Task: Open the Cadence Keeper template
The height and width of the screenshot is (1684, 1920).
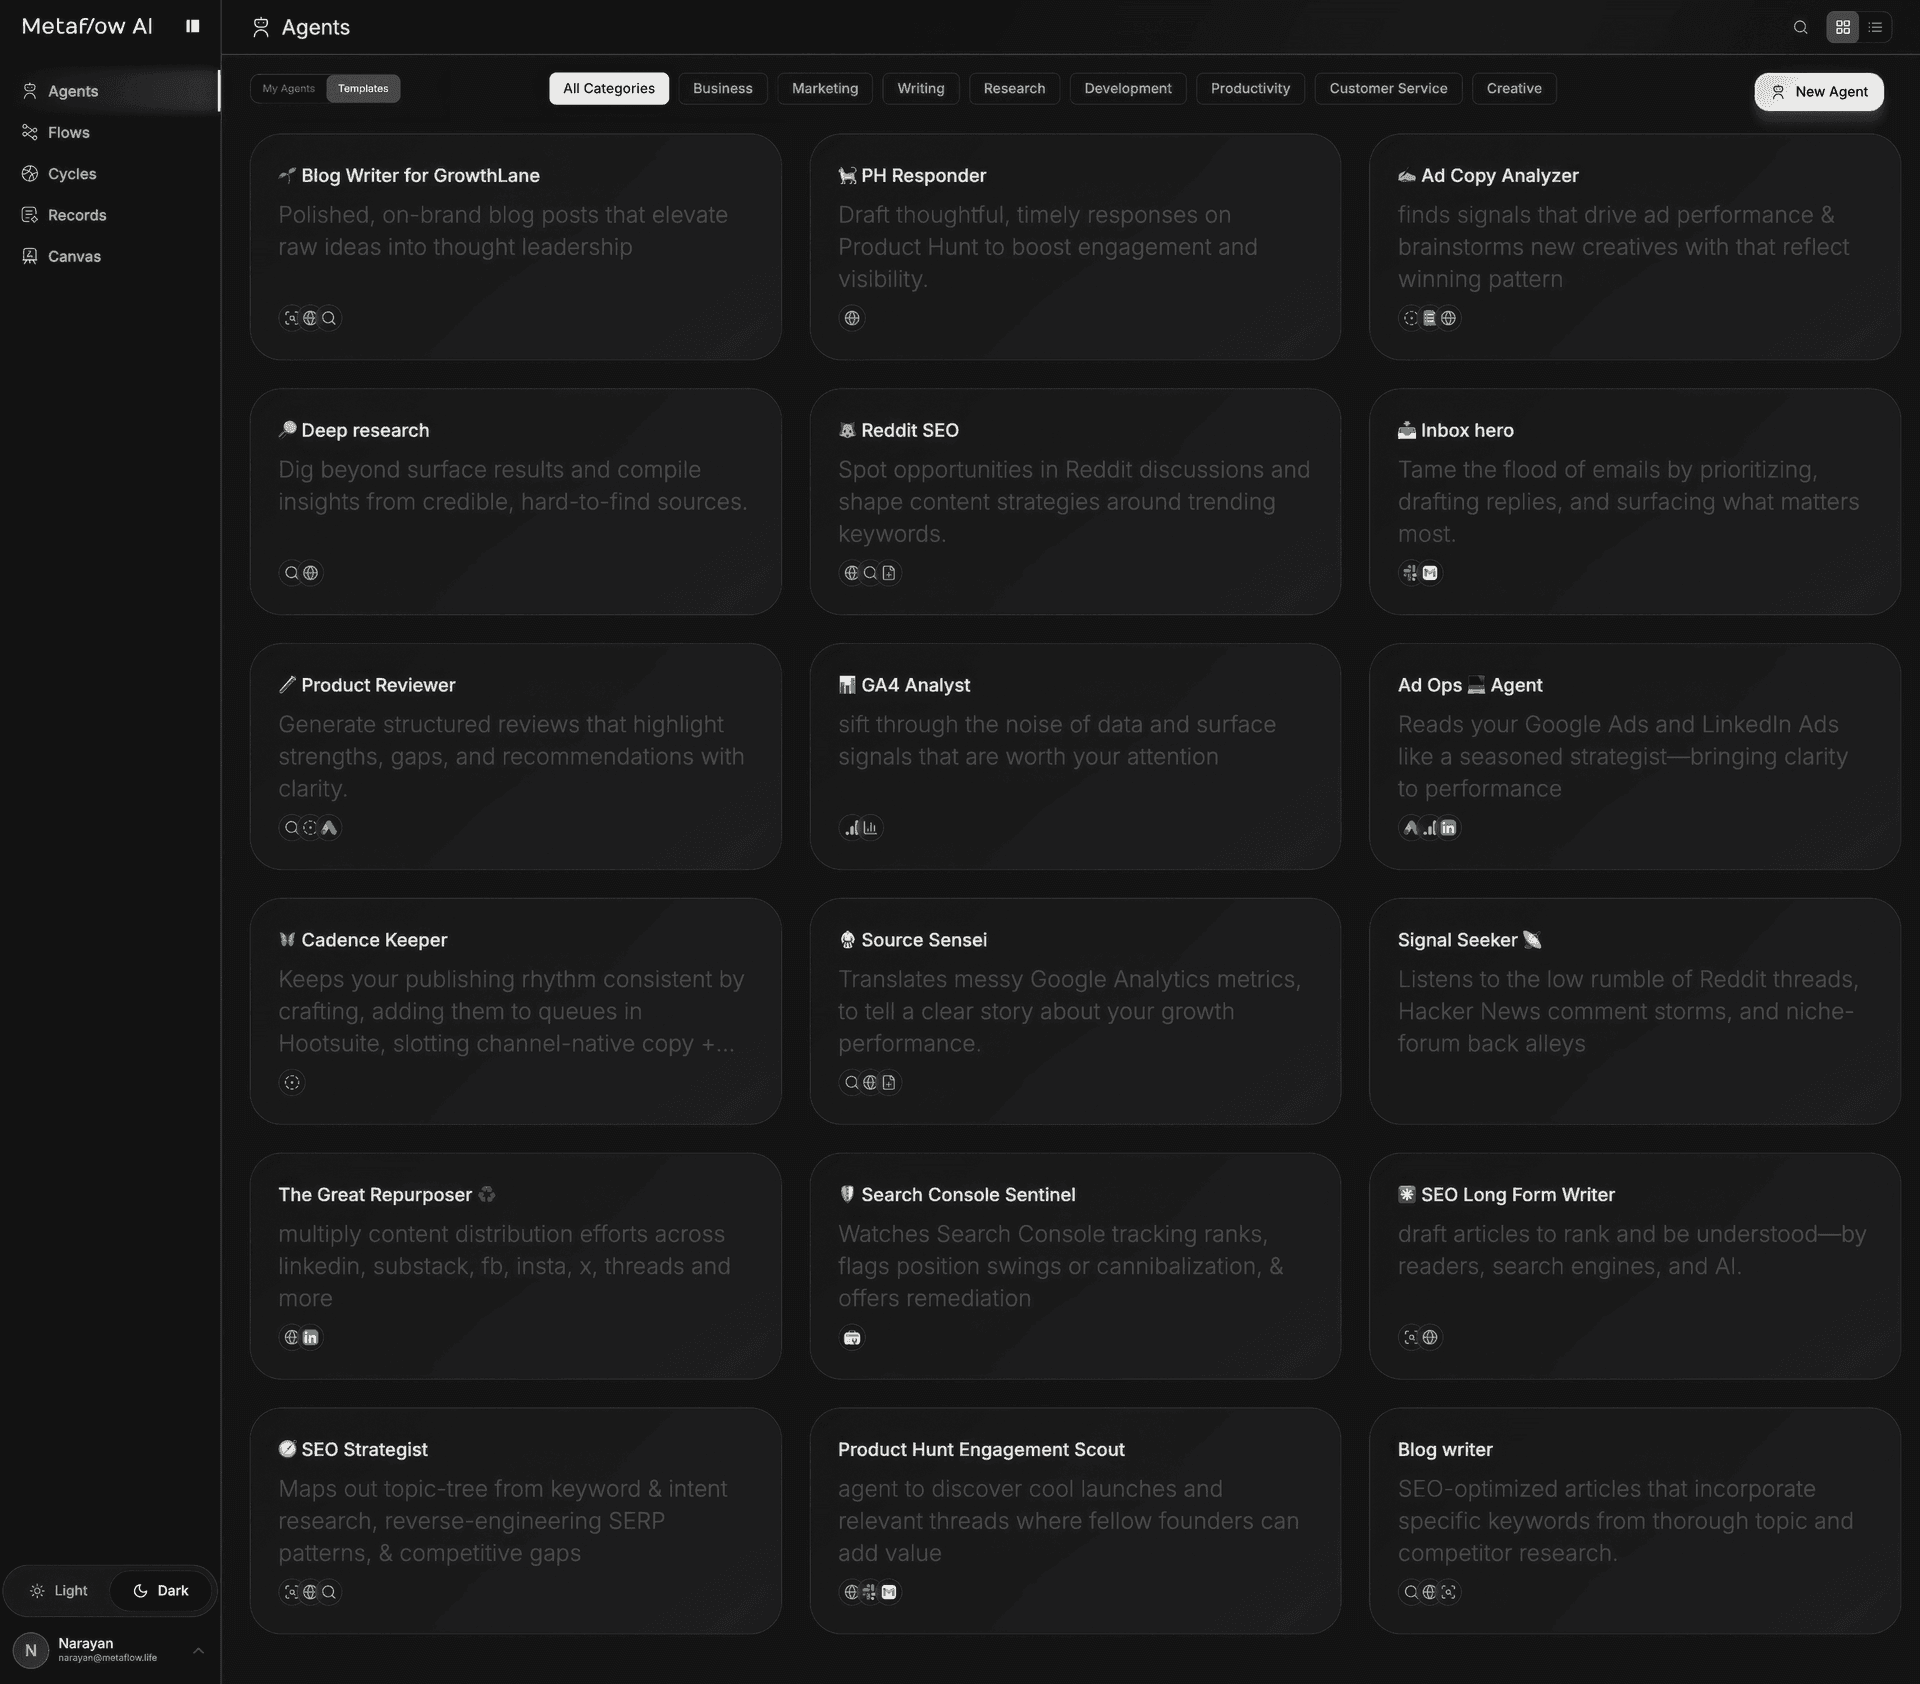Action: coord(516,1011)
